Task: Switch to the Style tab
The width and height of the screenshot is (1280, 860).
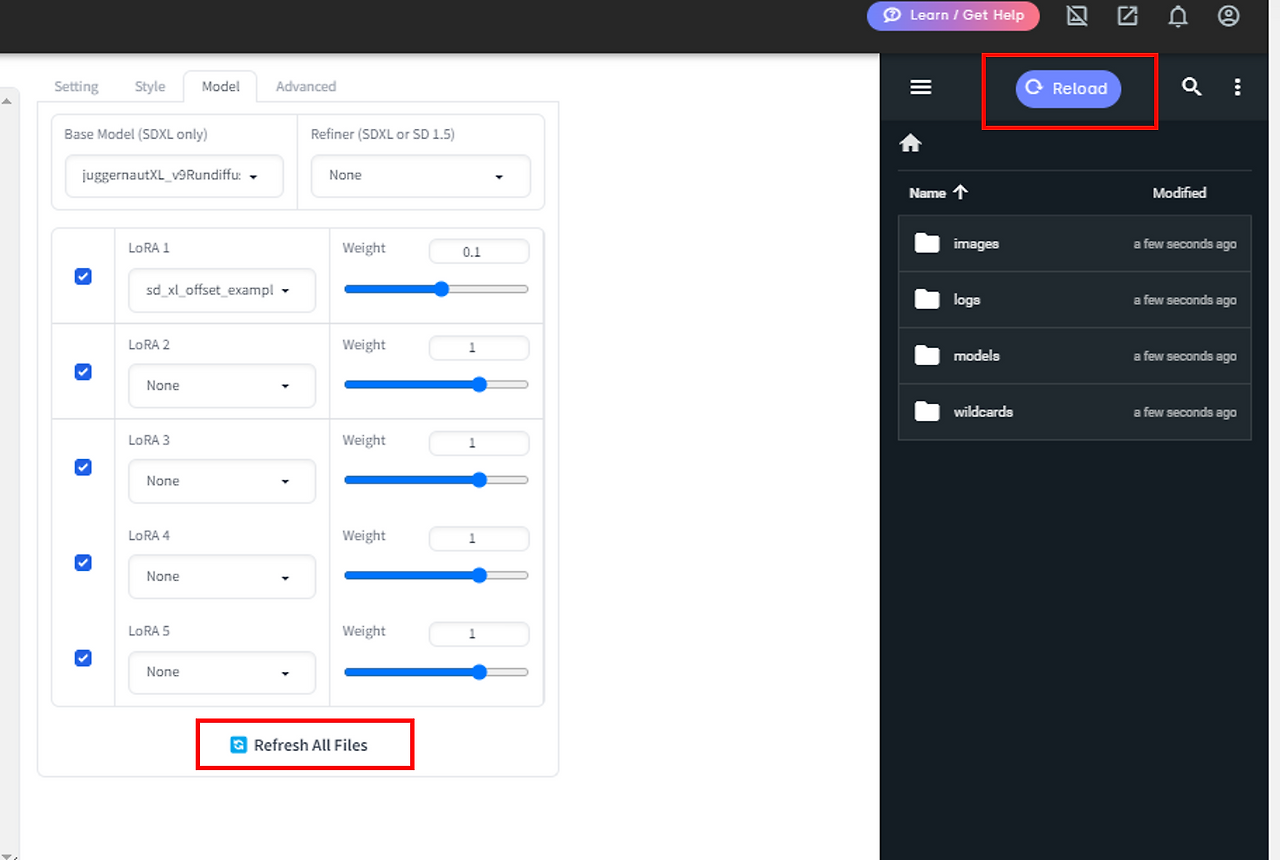Action: tap(150, 86)
